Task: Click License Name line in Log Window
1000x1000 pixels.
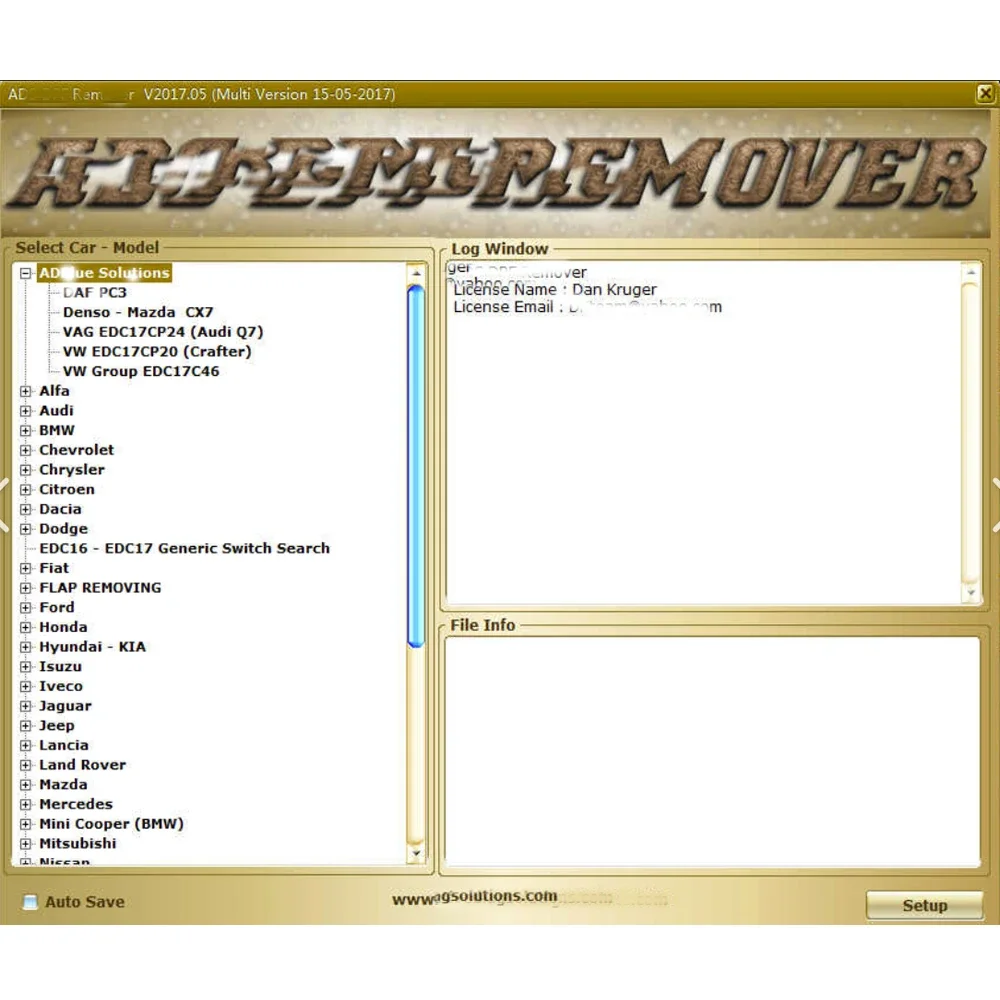Action: [x=555, y=290]
